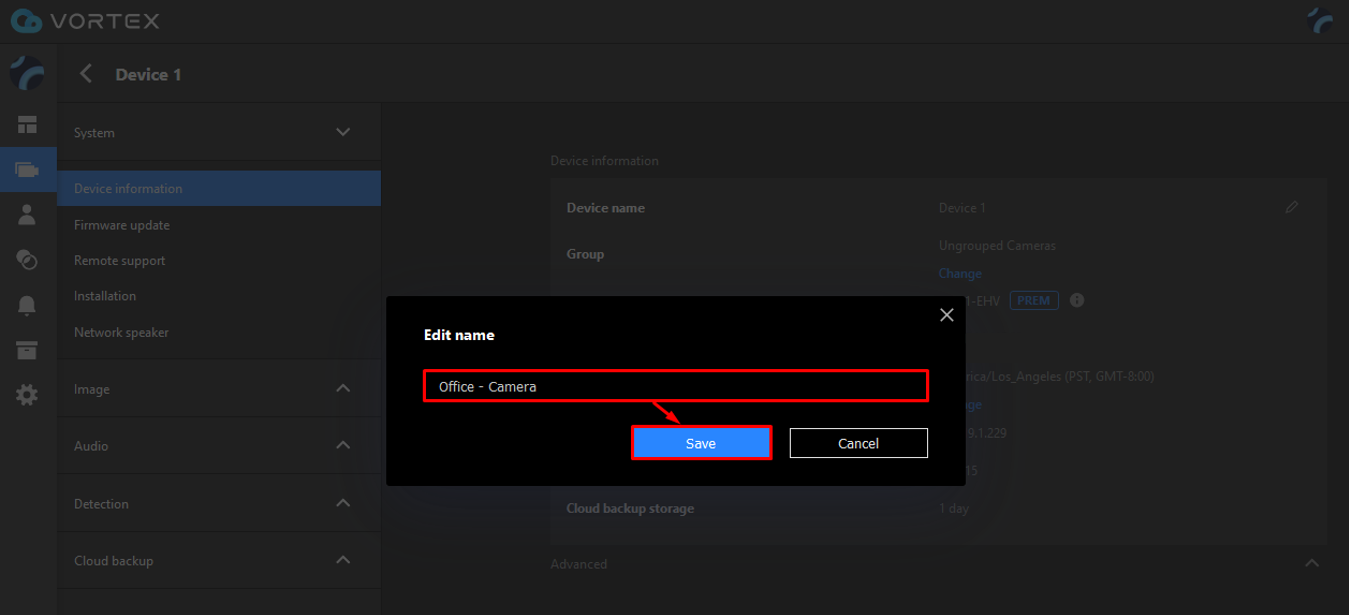This screenshot has width=1349, height=615.
Task: Click the pencil edit icon for Device name
Action: 1292,208
